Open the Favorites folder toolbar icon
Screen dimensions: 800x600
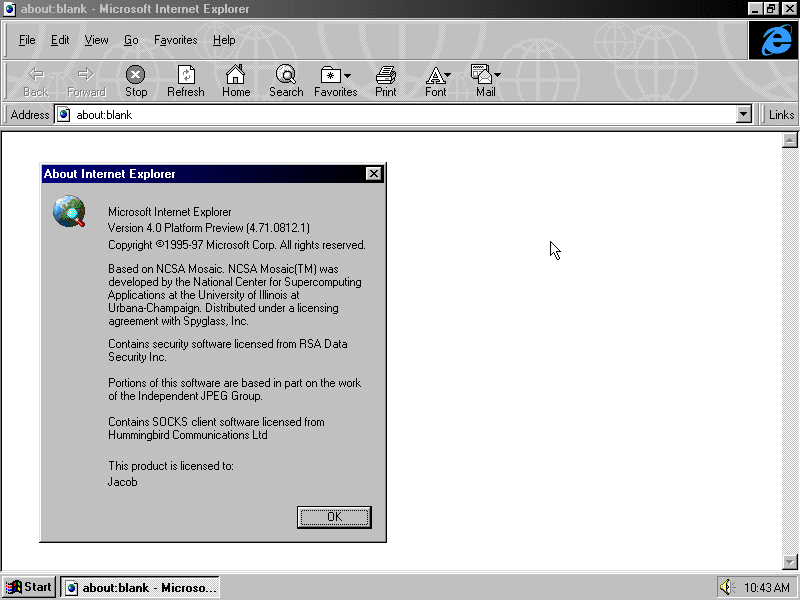pos(331,76)
